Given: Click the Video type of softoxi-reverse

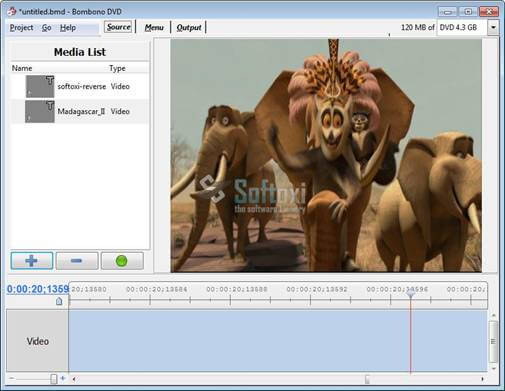Looking at the screenshot, I should click(x=120, y=86).
